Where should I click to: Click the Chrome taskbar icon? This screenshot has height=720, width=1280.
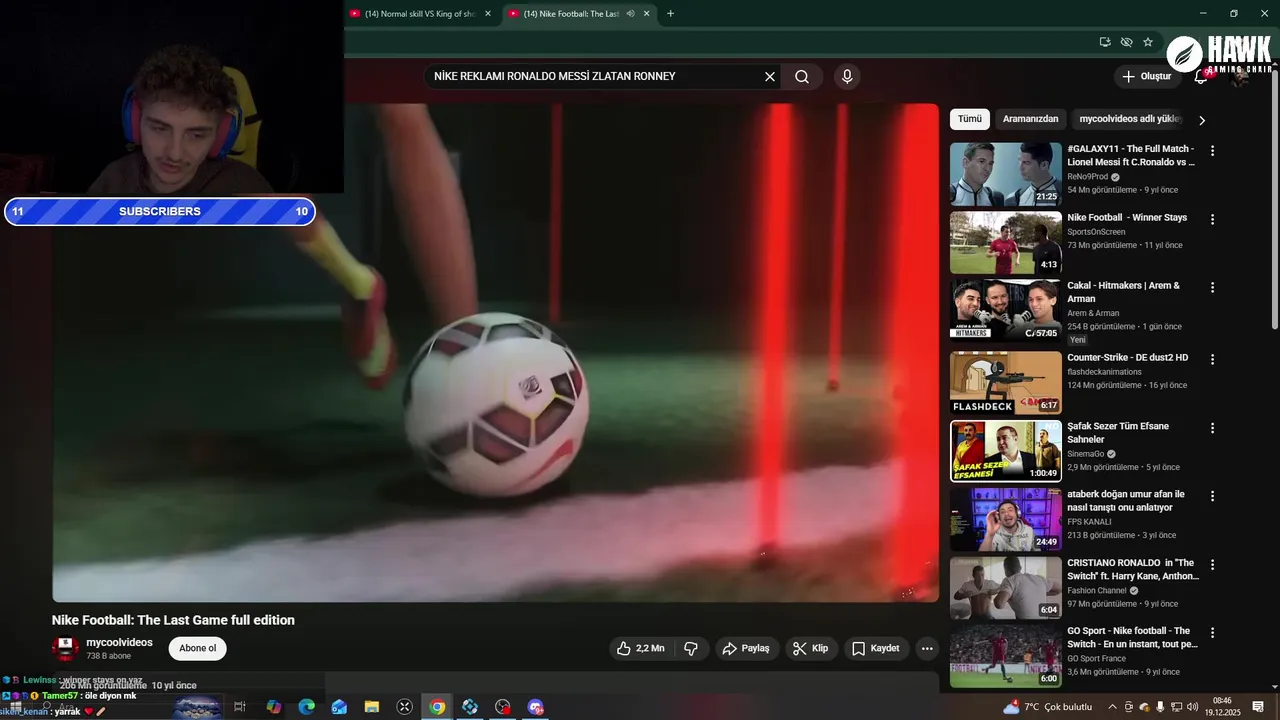pyautogui.click(x=437, y=707)
